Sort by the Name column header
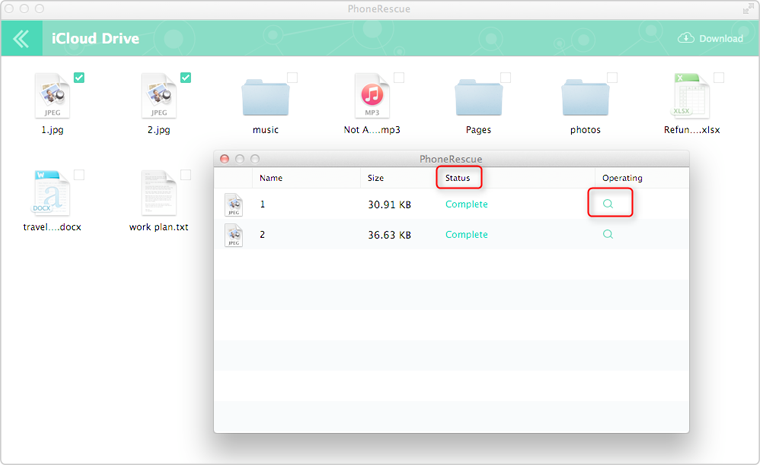Viewport: 760px width, 465px height. tap(270, 178)
